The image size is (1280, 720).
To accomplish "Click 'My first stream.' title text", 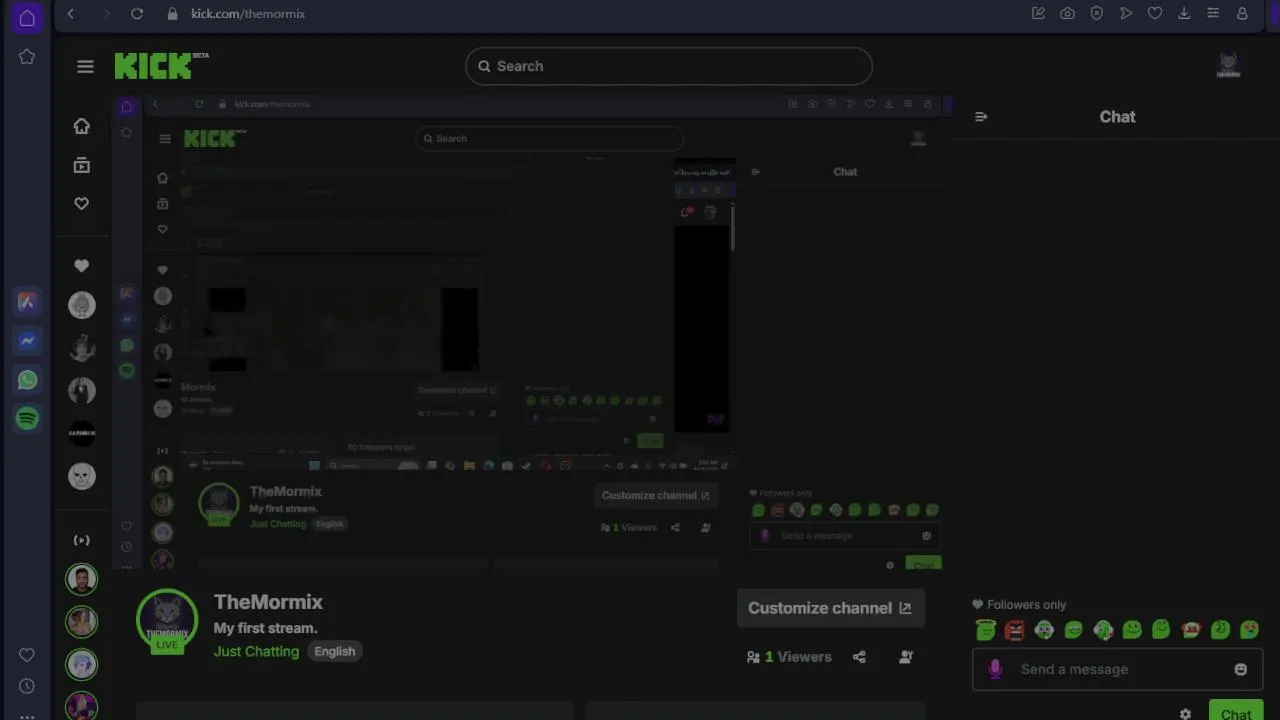I will pos(265,628).
